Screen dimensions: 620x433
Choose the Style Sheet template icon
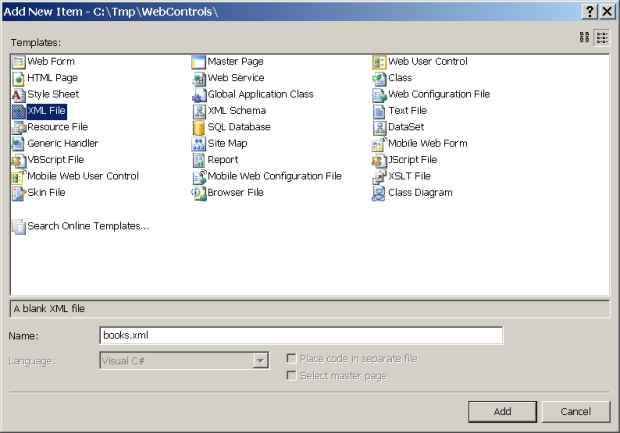[x=18, y=95]
